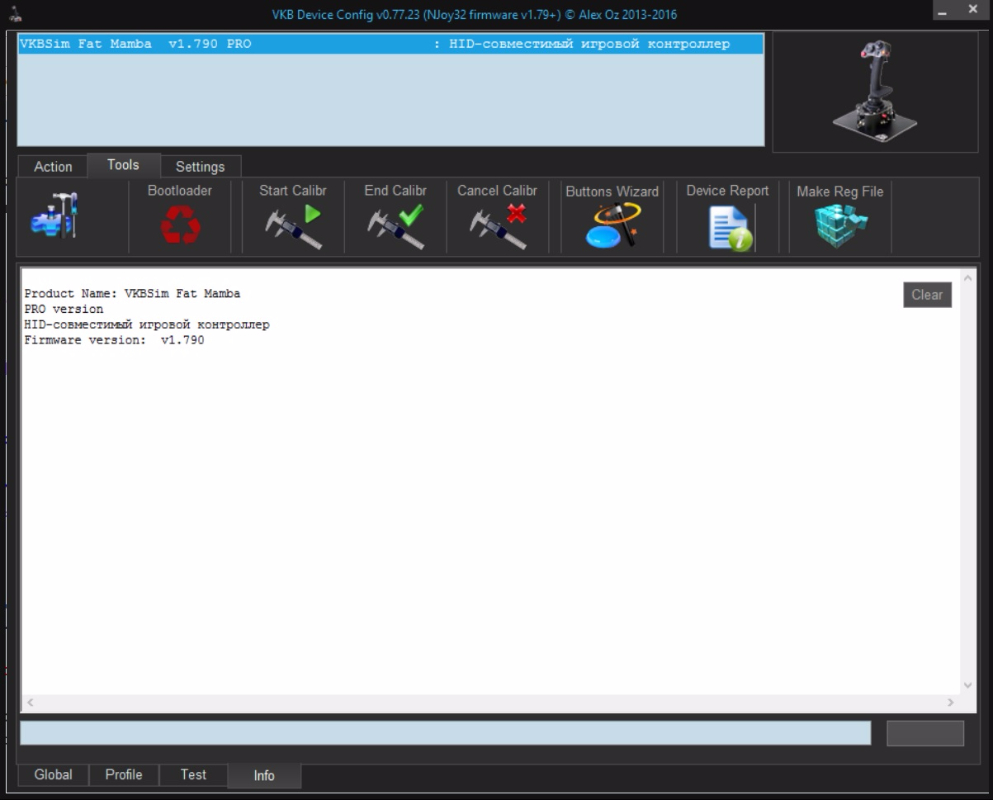Close the VKB Device Config window
Image resolution: width=993 pixels, height=800 pixels.
[x=973, y=10]
